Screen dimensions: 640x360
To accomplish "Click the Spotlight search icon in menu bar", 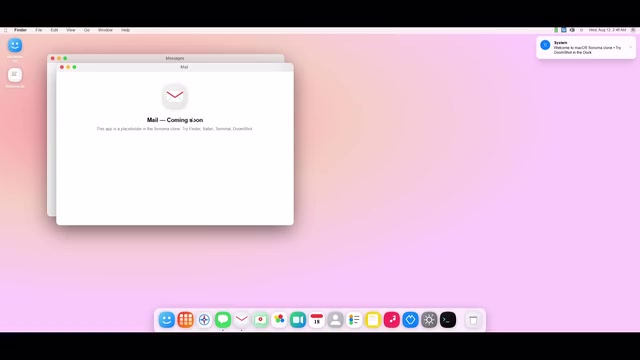I will click(x=581, y=30).
